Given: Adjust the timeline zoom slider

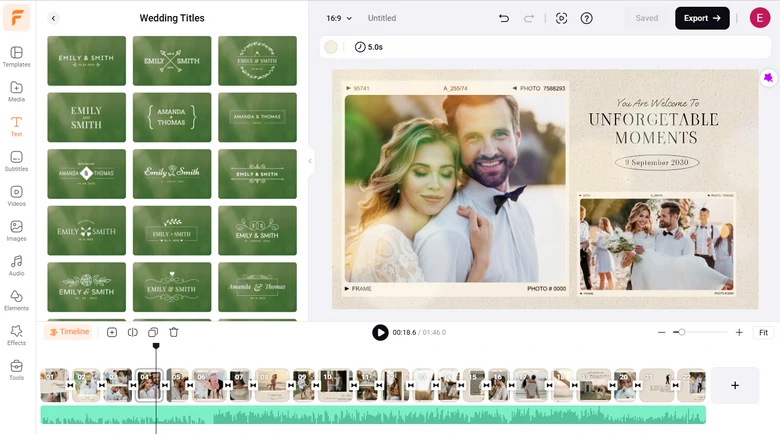Looking at the screenshot, I should [x=682, y=332].
